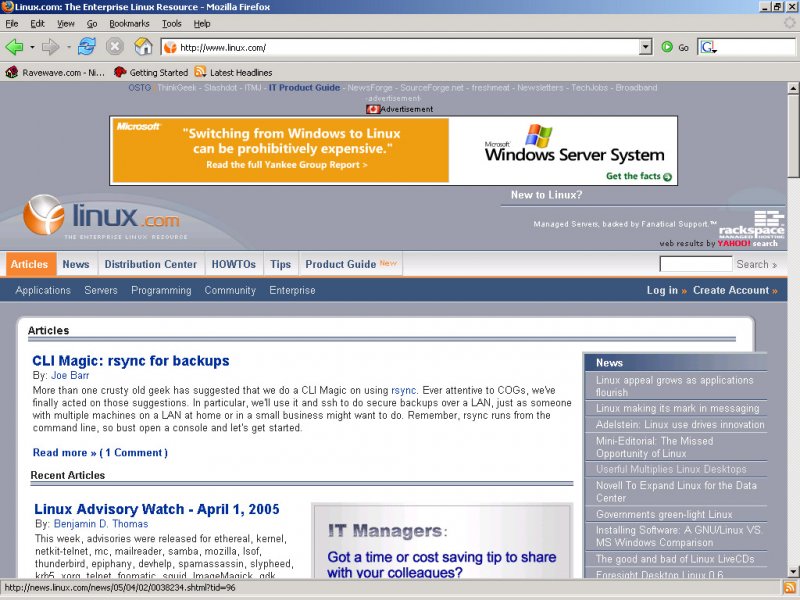Open the Google search engine picker
800x600 pixels.
tap(709, 47)
